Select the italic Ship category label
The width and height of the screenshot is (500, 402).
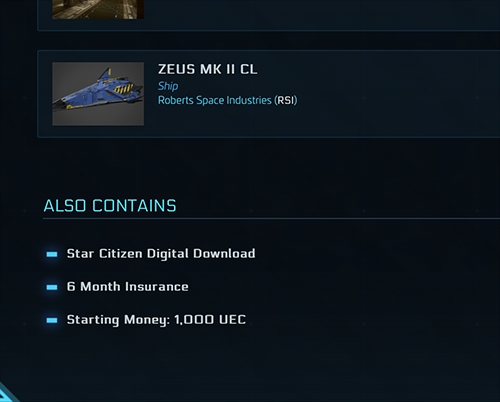168,86
